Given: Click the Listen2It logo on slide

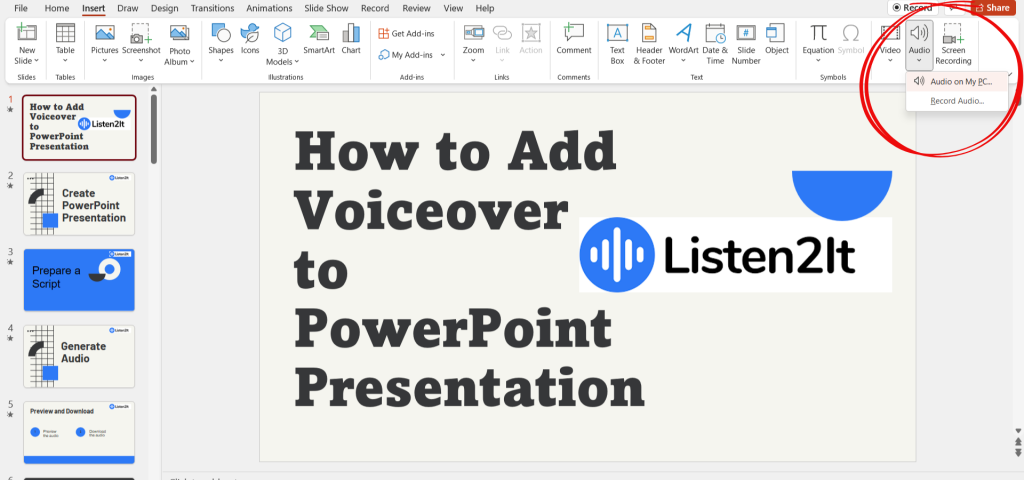Looking at the screenshot, I should 735,254.
